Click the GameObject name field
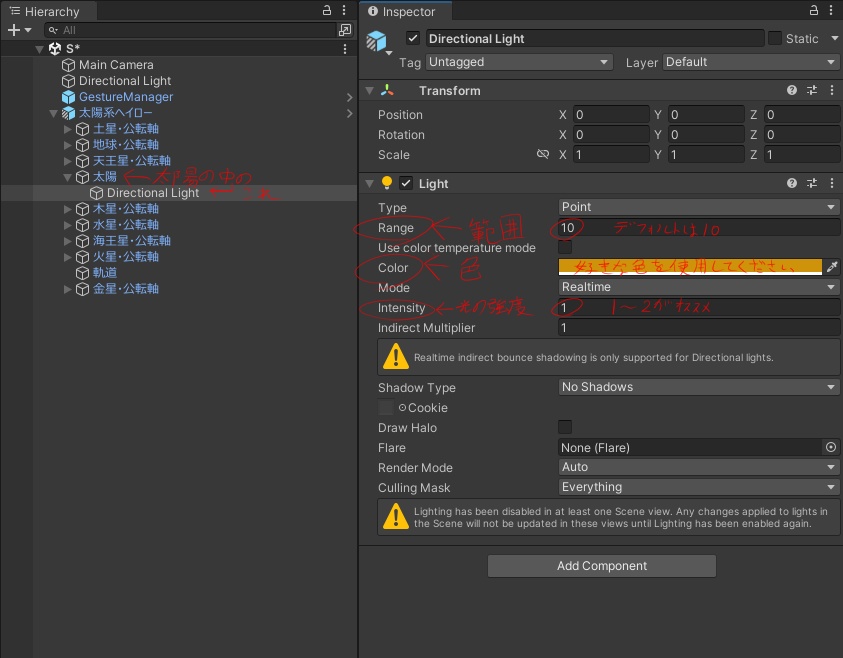Image resolution: width=843 pixels, height=658 pixels. click(x=595, y=39)
